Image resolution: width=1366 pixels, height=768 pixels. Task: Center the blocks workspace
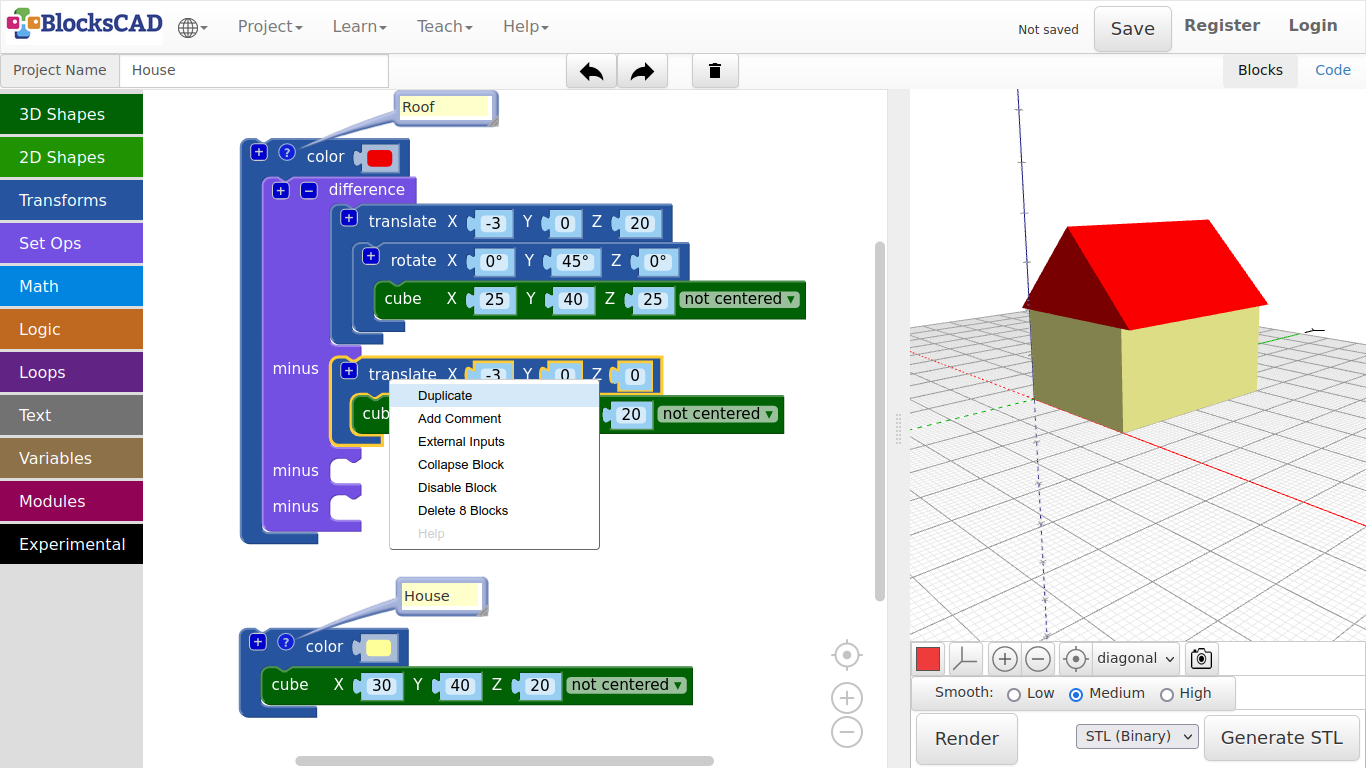click(847, 655)
